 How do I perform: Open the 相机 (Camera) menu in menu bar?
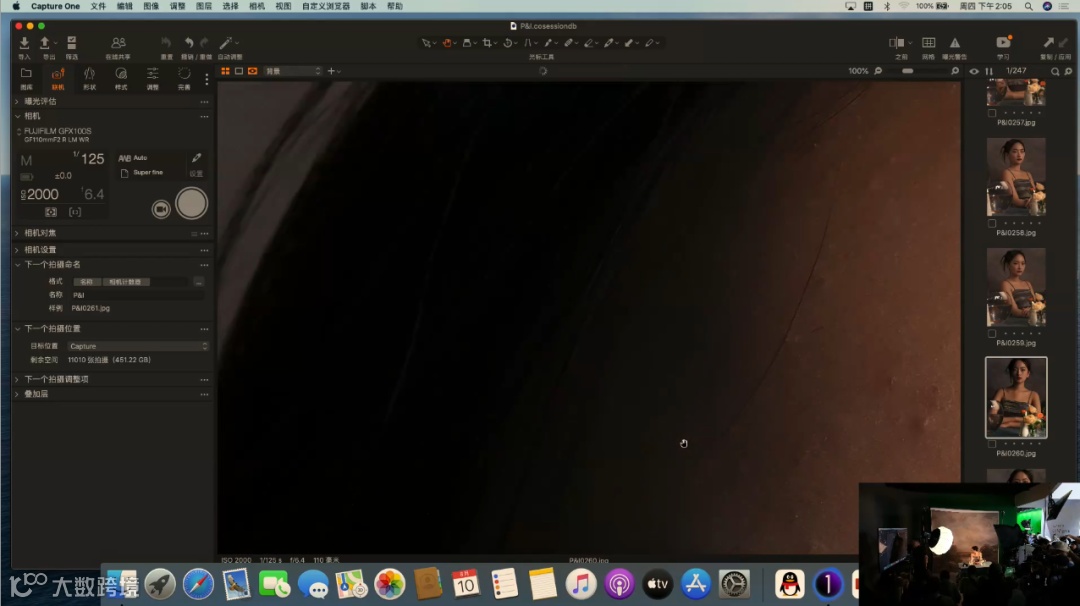point(256,6)
